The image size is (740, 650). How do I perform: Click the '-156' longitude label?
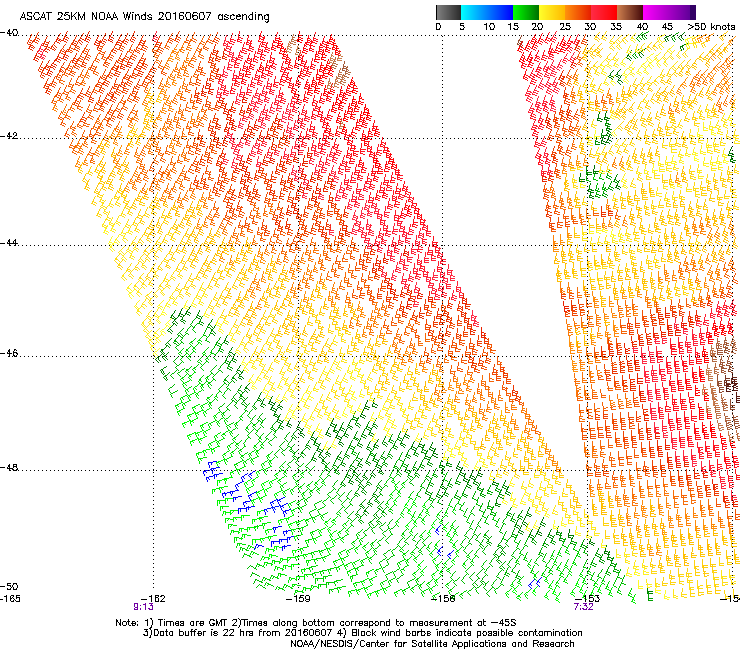click(443, 599)
